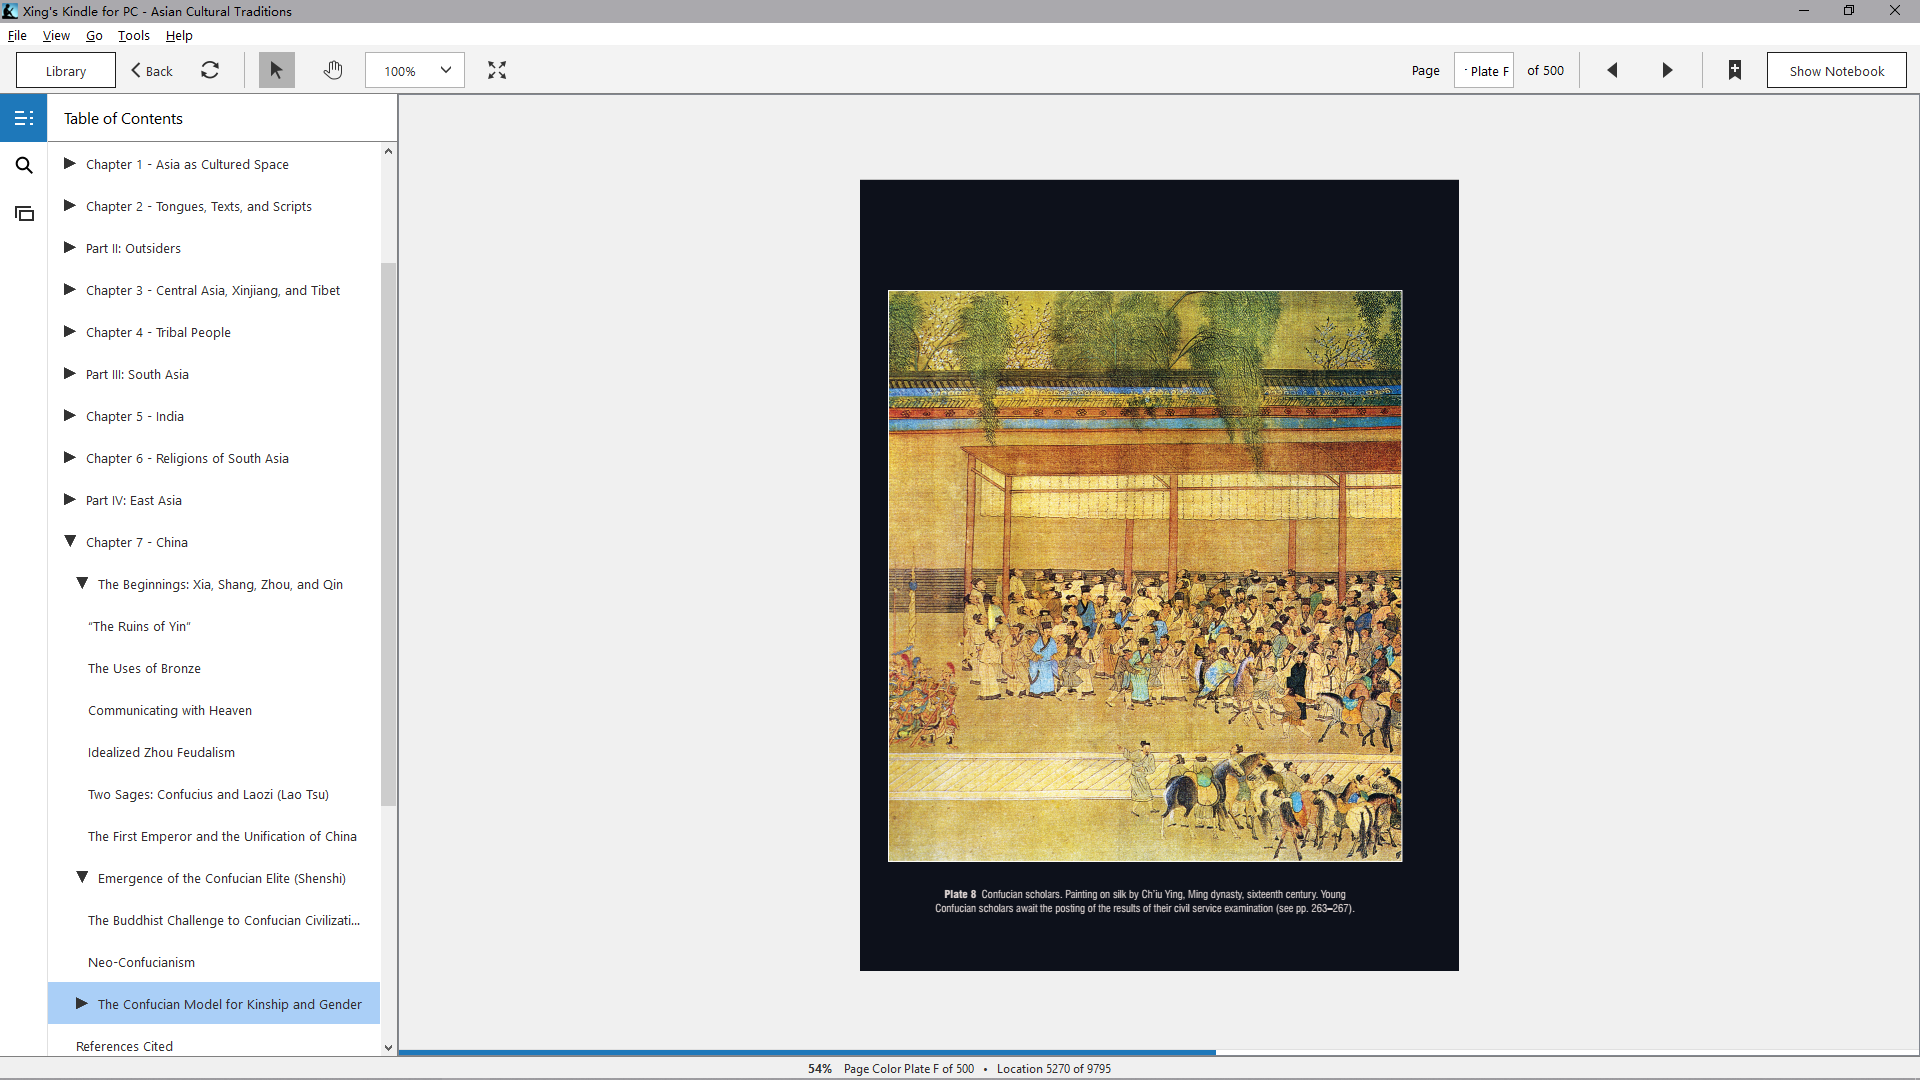Click the Plate 8 caption text
This screenshot has width=1920, height=1080.
pos(1145,901)
